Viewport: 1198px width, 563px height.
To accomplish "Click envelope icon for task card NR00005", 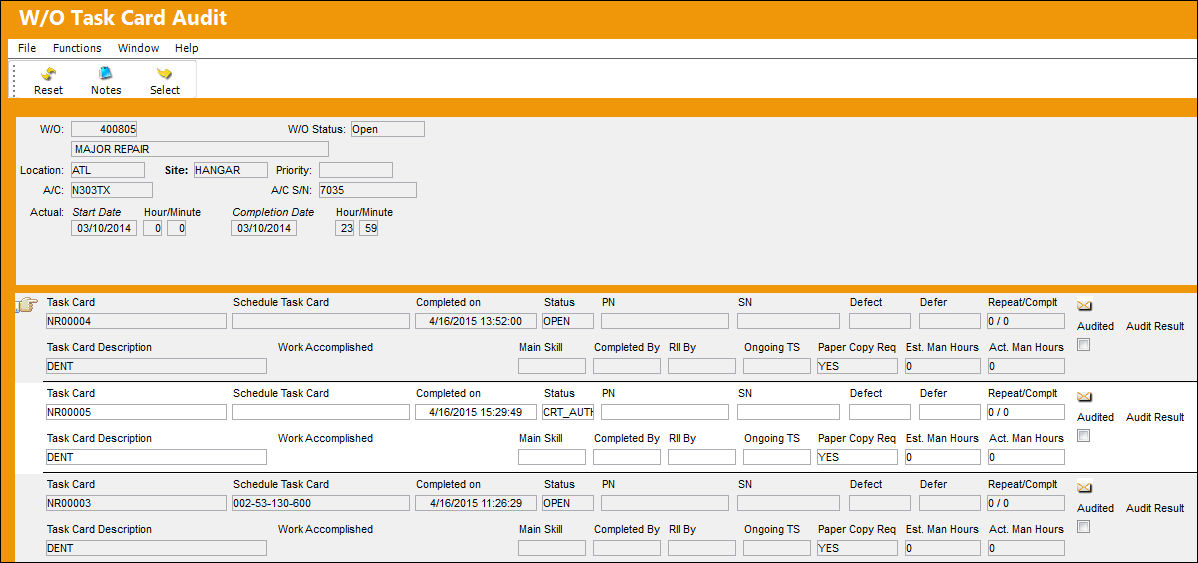I will point(1084,396).
